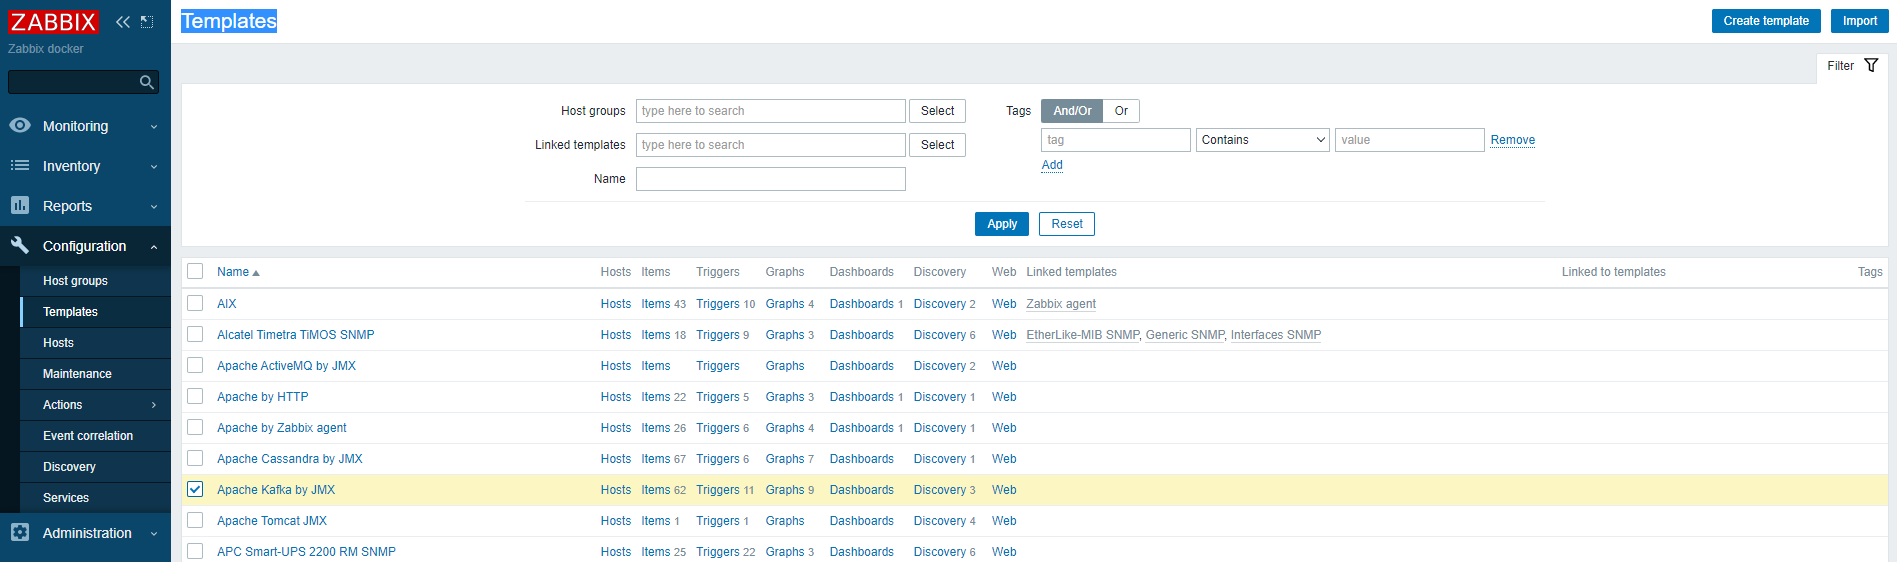Open Graphs 7 for Apache Cassandra
Image resolution: width=1897 pixels, height=562 pixels.
point(785,459)
